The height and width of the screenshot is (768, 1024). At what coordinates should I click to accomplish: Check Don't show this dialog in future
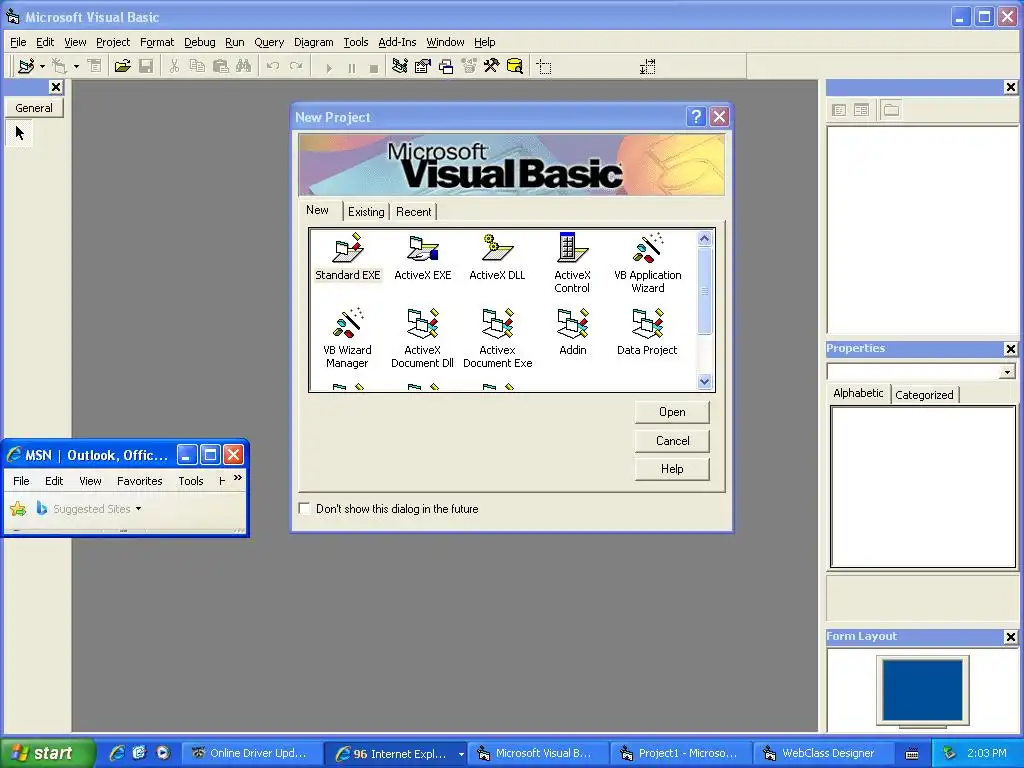pos(304,508)
